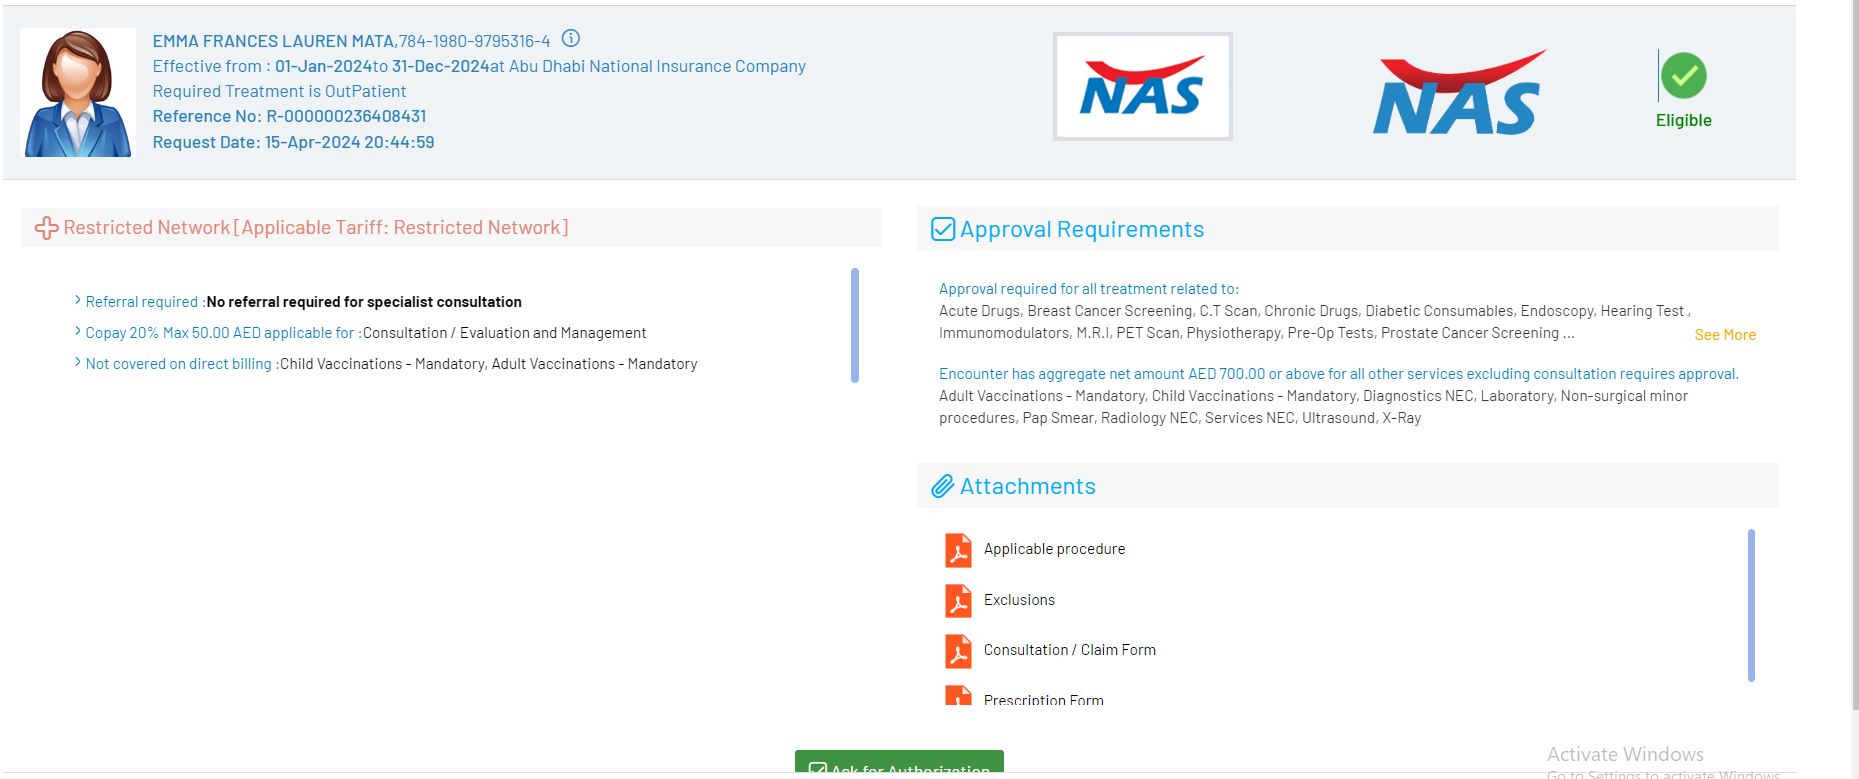Screen dimensions: 1859x779
Task: Click 'Consultation / Evaluation and Management' text
Action: tap(505, 333)
